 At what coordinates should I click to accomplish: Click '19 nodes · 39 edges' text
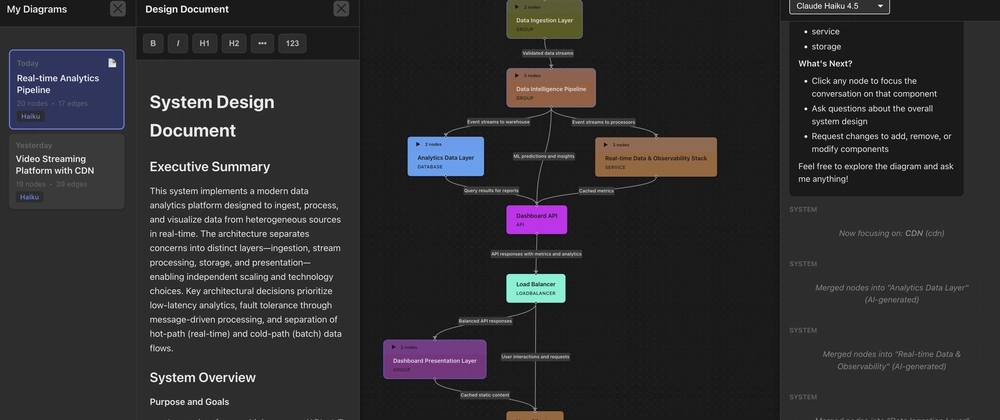click(52, 184)
